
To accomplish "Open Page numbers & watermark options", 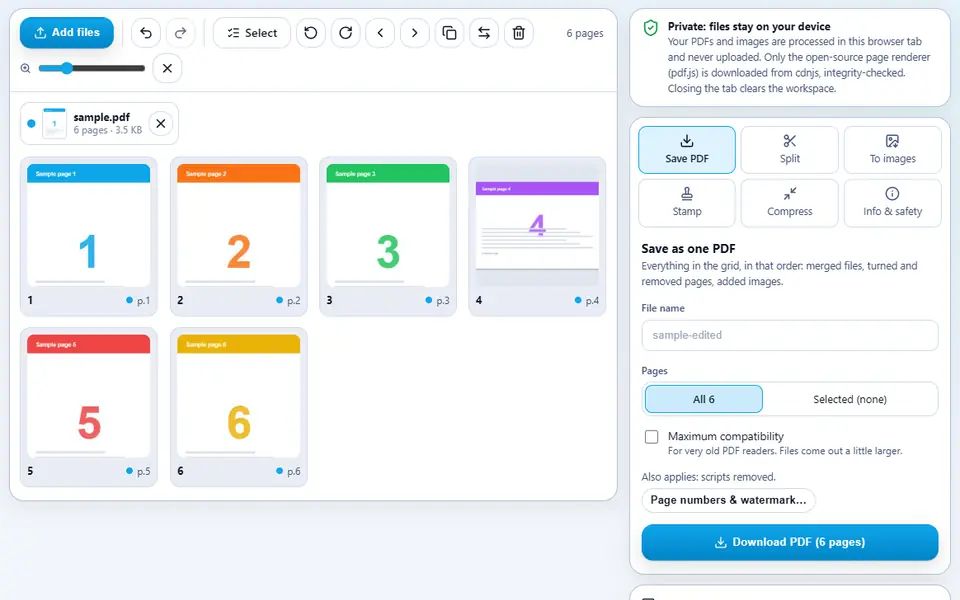I will tap(729, 500).
